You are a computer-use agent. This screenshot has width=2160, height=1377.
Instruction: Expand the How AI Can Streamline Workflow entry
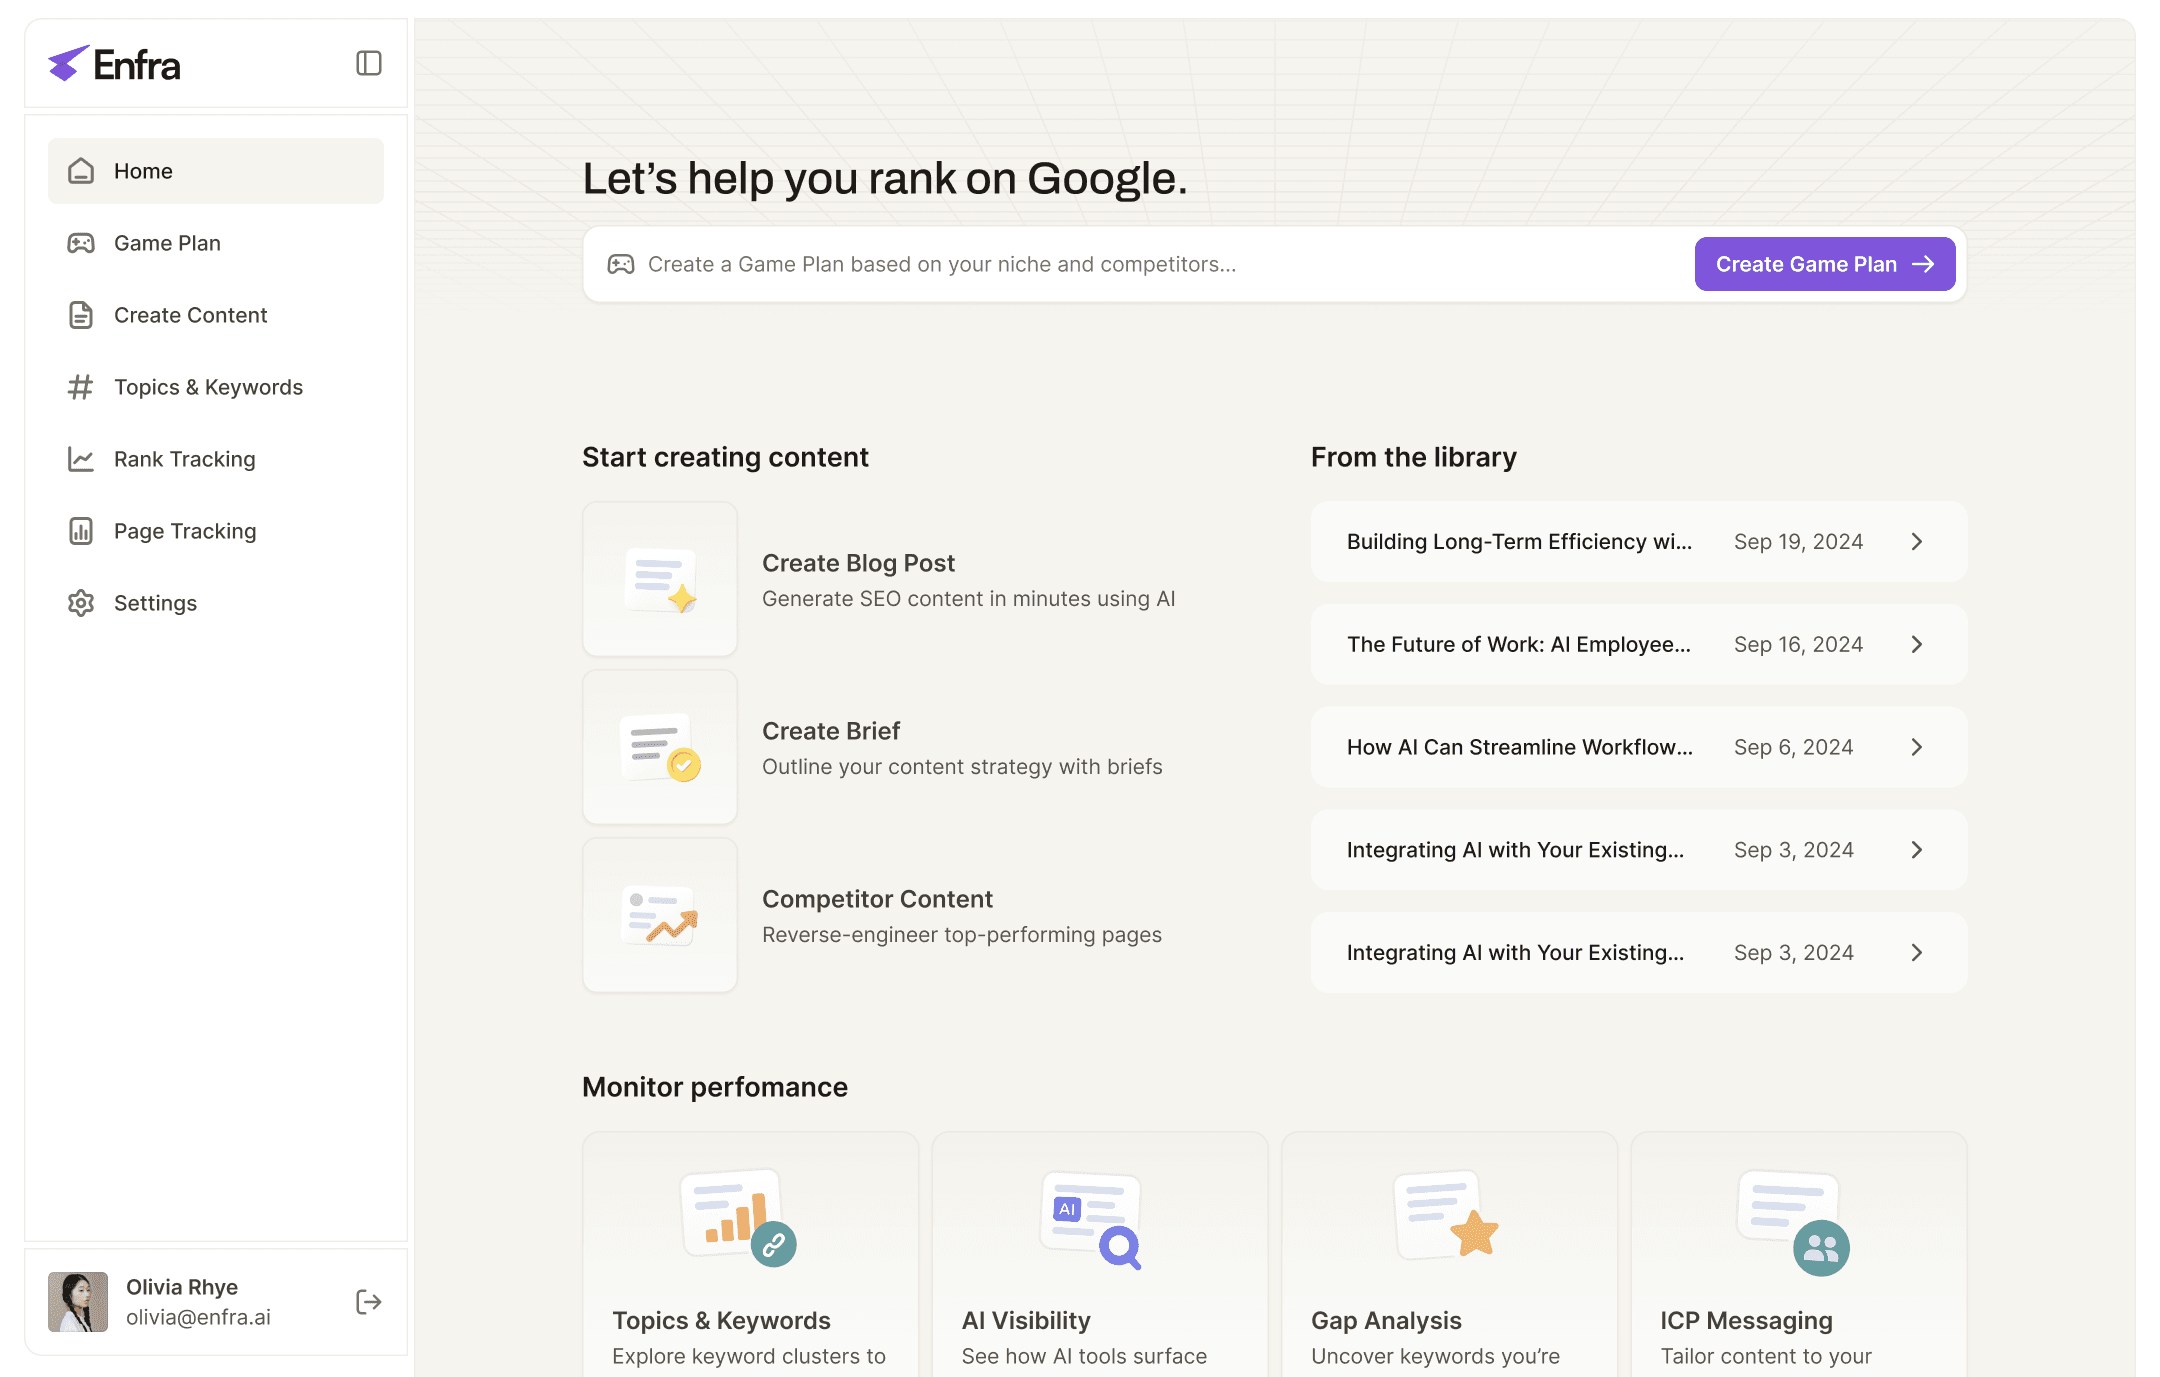1916,747
